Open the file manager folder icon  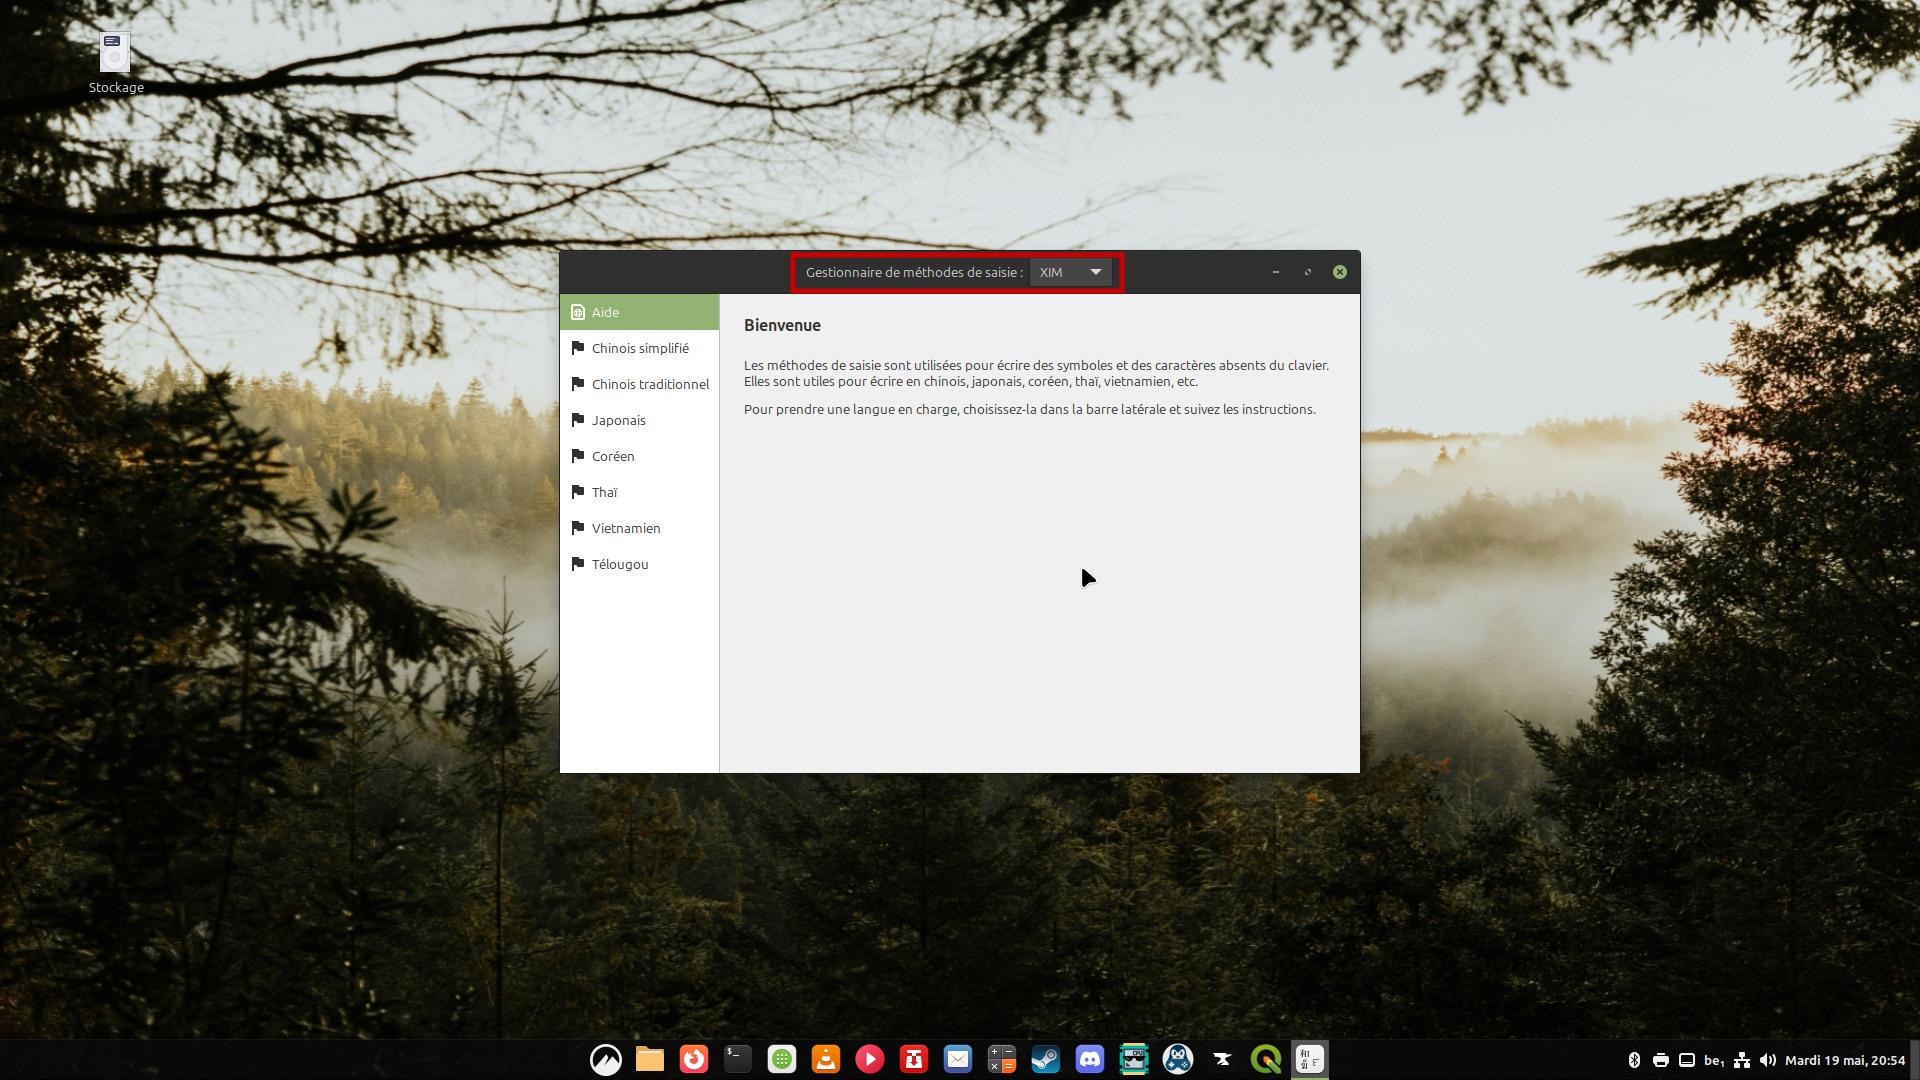point(650,1059)
